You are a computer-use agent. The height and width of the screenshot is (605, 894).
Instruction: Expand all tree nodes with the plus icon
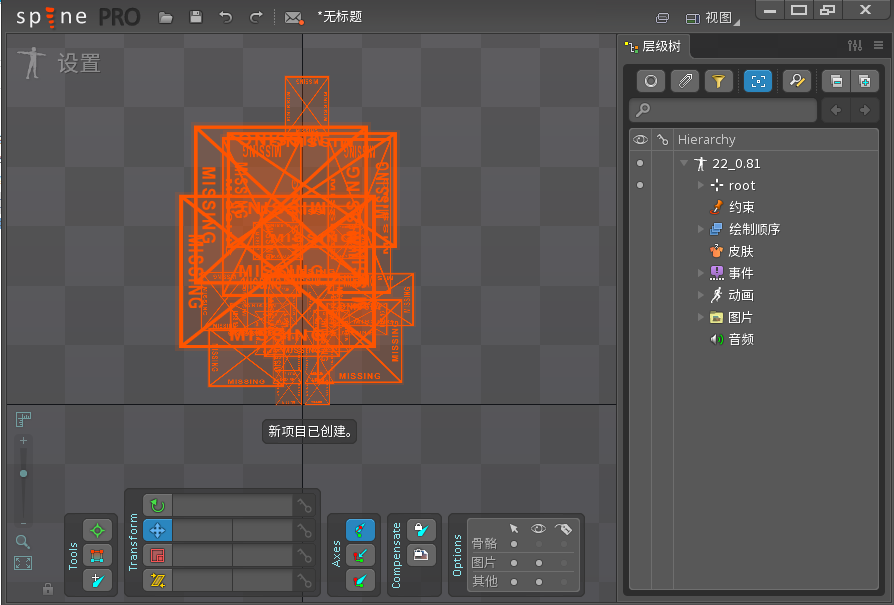pyautogui.click(x=864, y=82)
